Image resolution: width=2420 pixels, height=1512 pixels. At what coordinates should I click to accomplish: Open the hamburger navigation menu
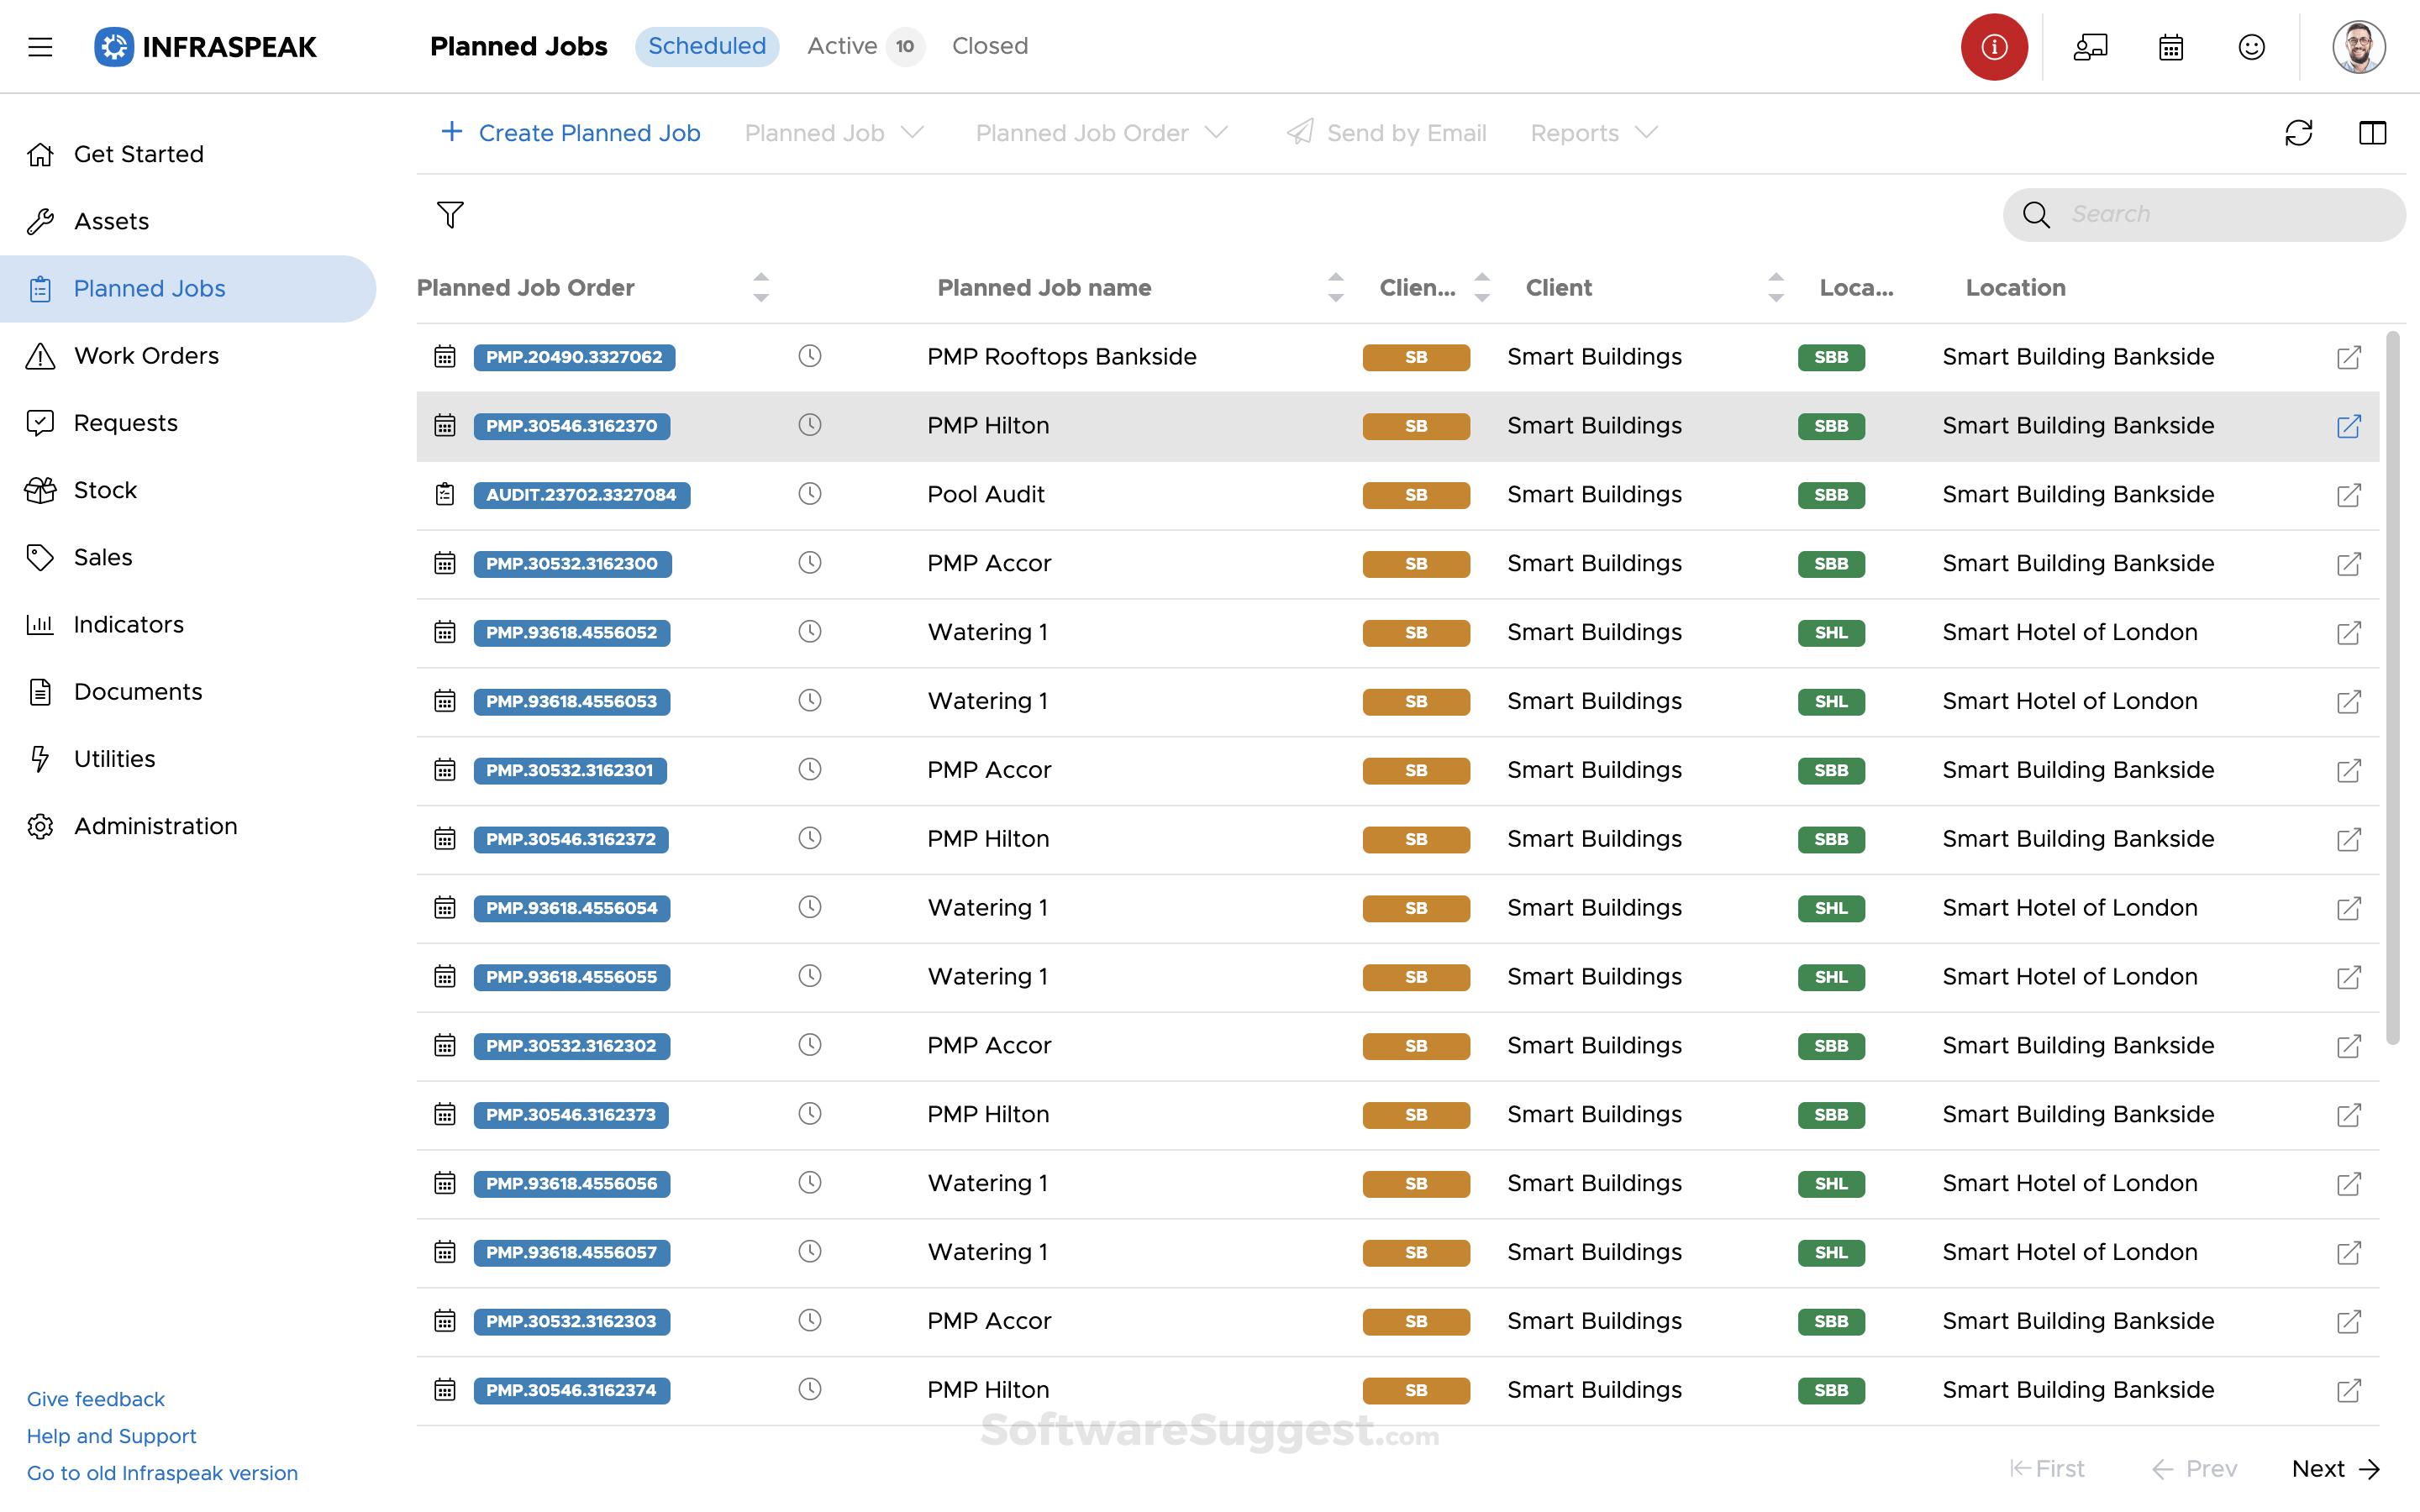40,46
